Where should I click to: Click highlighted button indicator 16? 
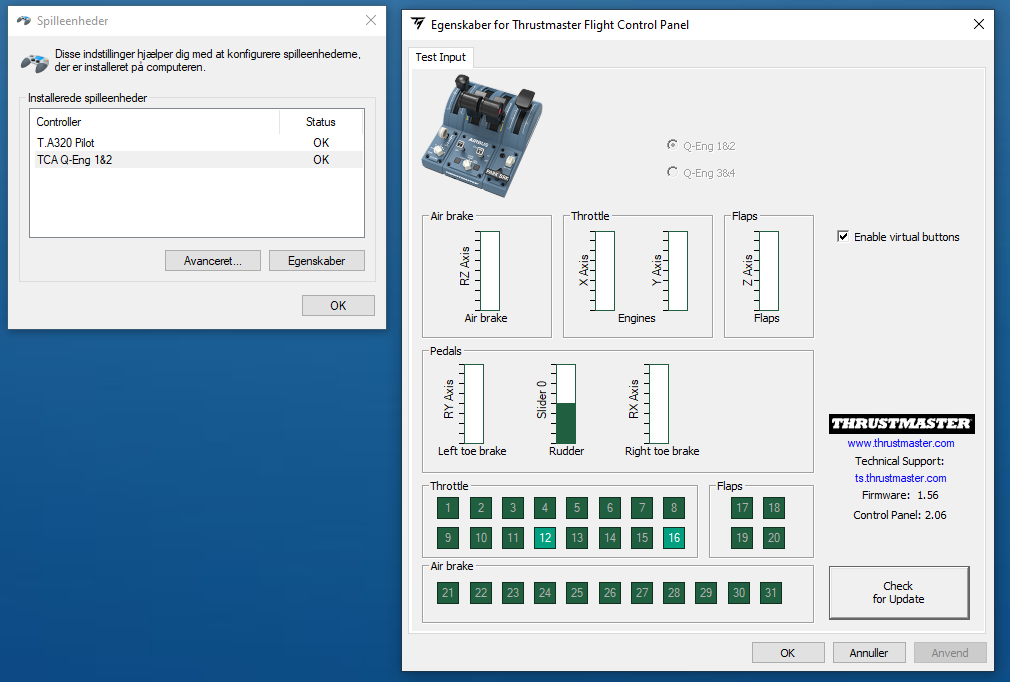click(674, 538)
